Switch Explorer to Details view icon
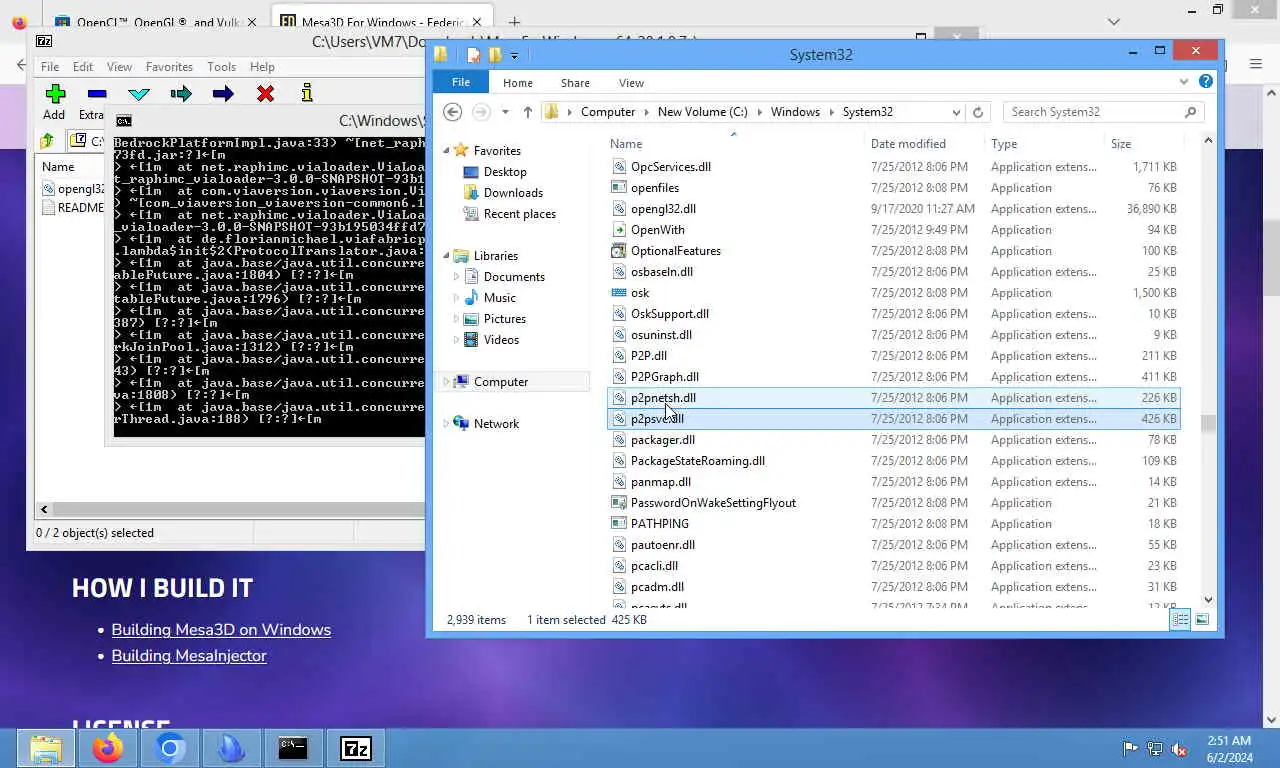 (1181, 620)
